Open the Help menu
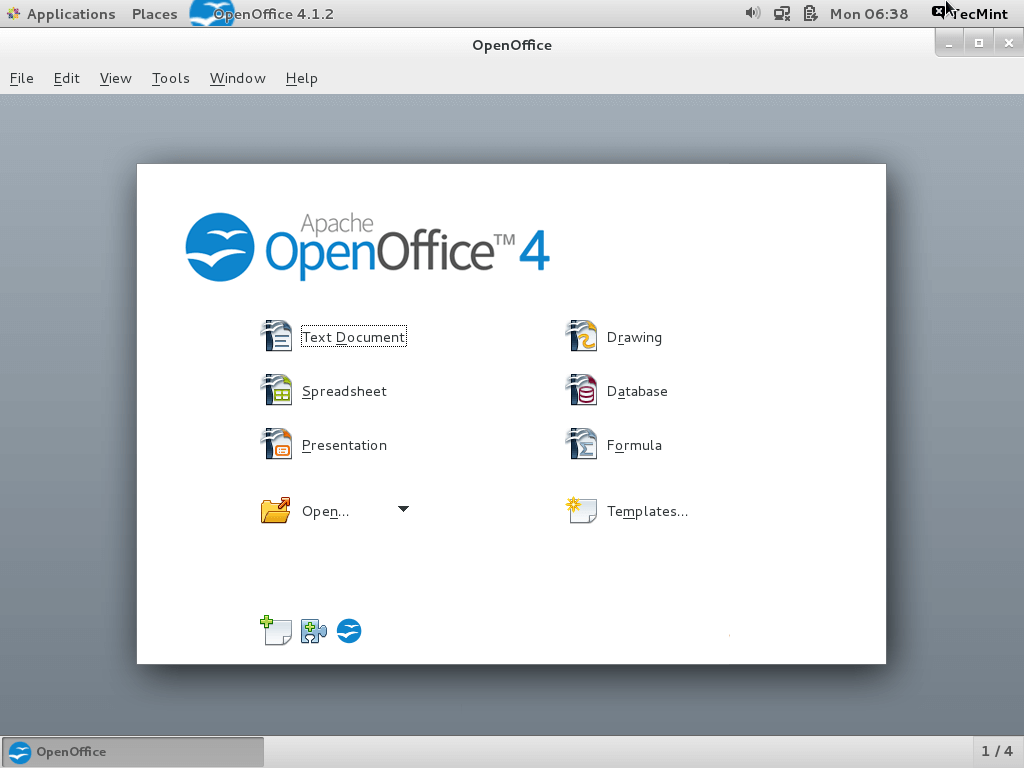This screenshot has width=1024, height=768. (x=302, y=78)
